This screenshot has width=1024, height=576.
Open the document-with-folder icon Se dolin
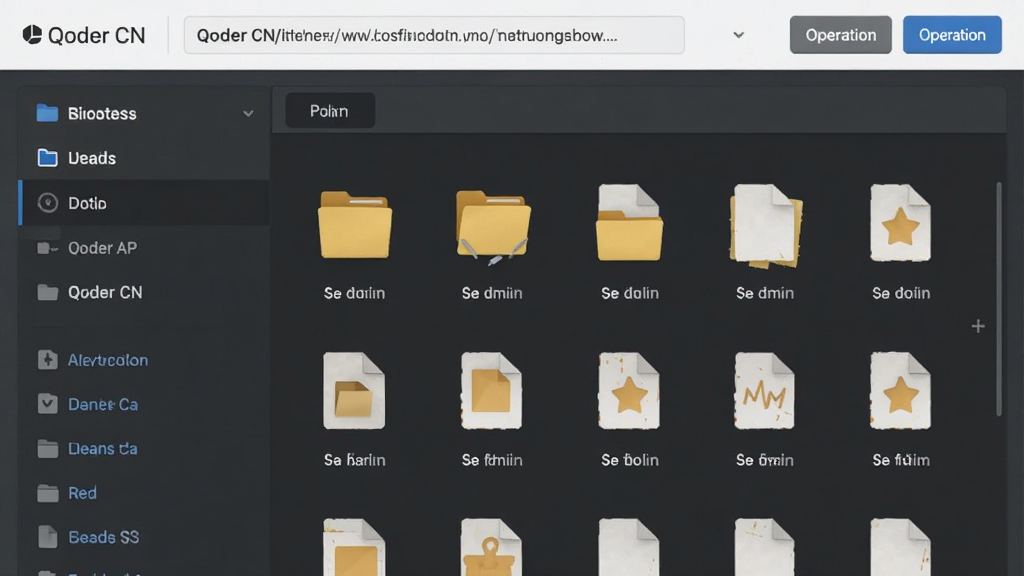(630, 223)
